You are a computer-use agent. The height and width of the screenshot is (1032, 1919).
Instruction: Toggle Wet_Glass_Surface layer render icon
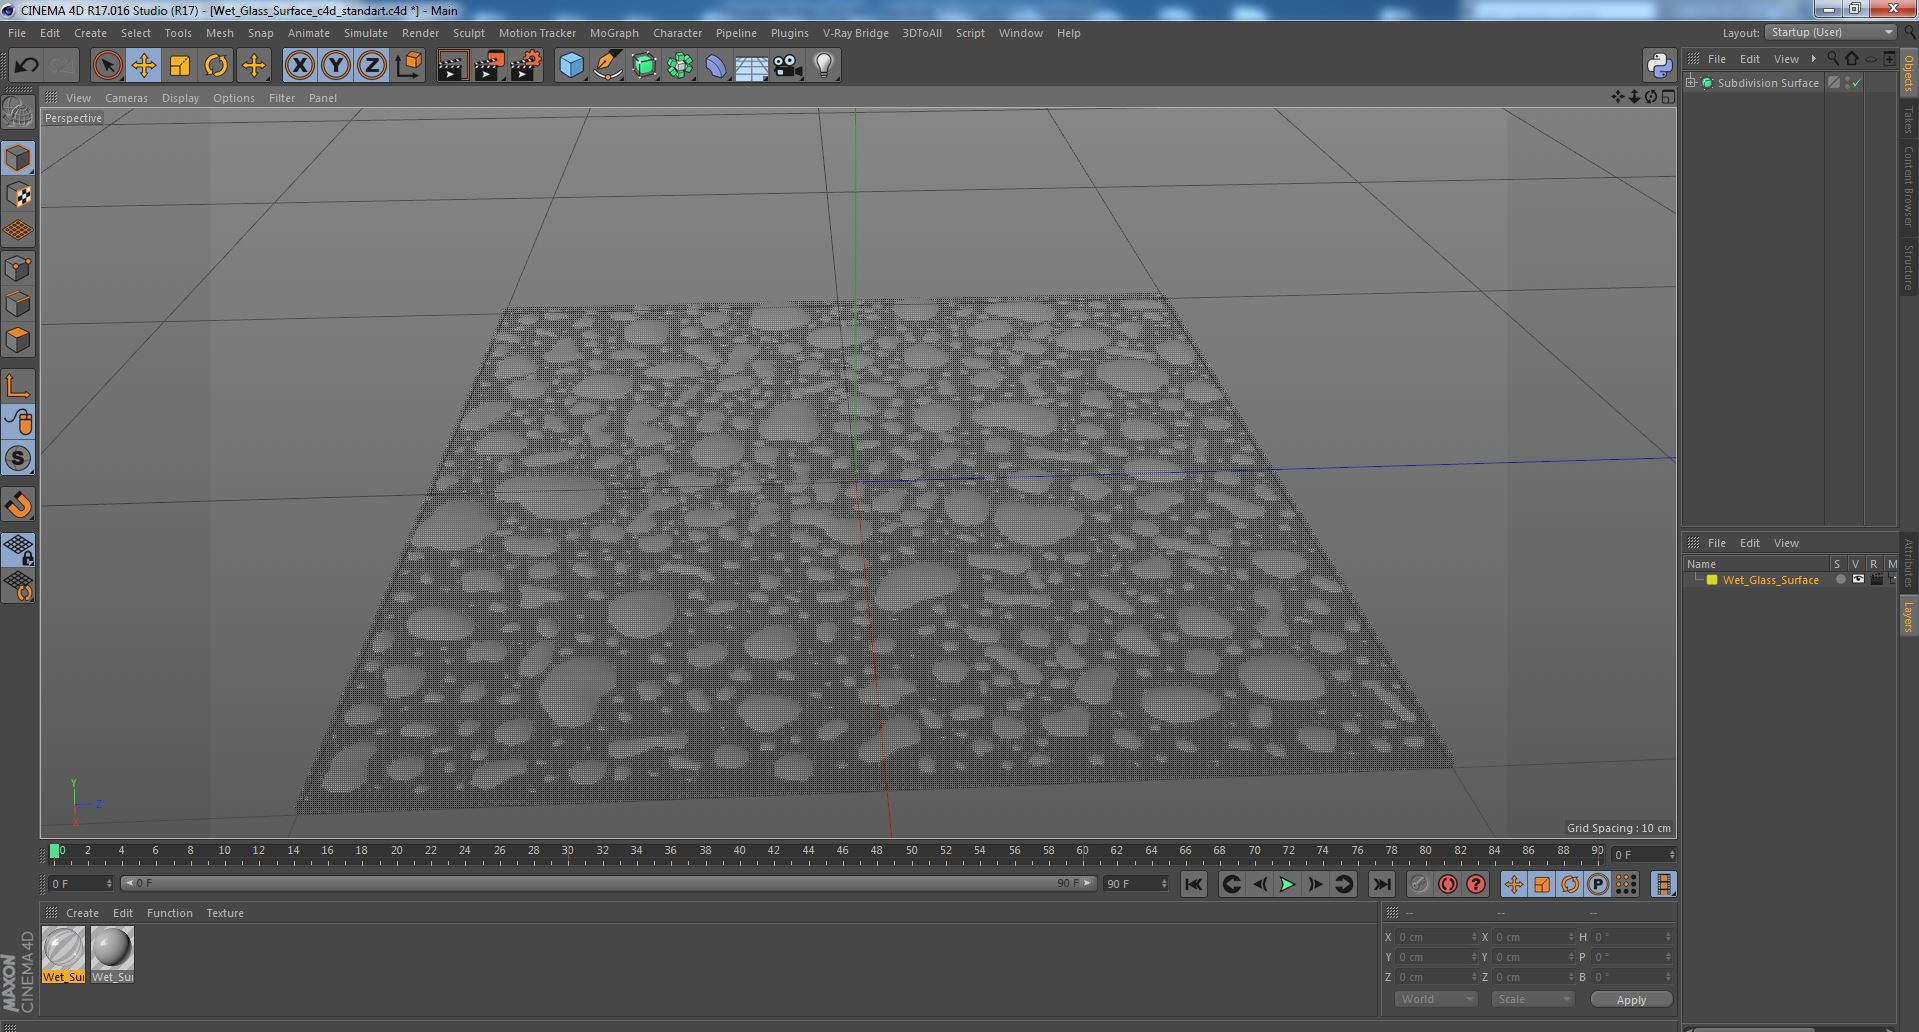1876,580
